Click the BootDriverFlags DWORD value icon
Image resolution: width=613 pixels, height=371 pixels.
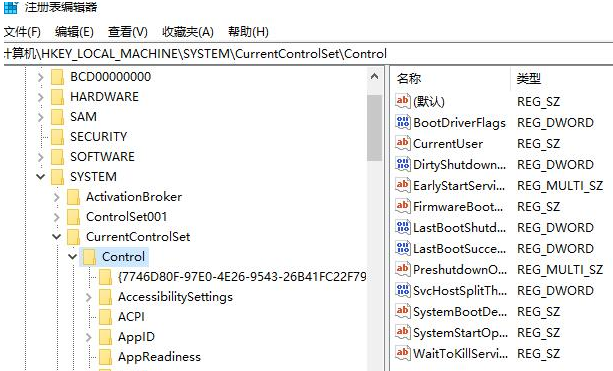[403, 122]
